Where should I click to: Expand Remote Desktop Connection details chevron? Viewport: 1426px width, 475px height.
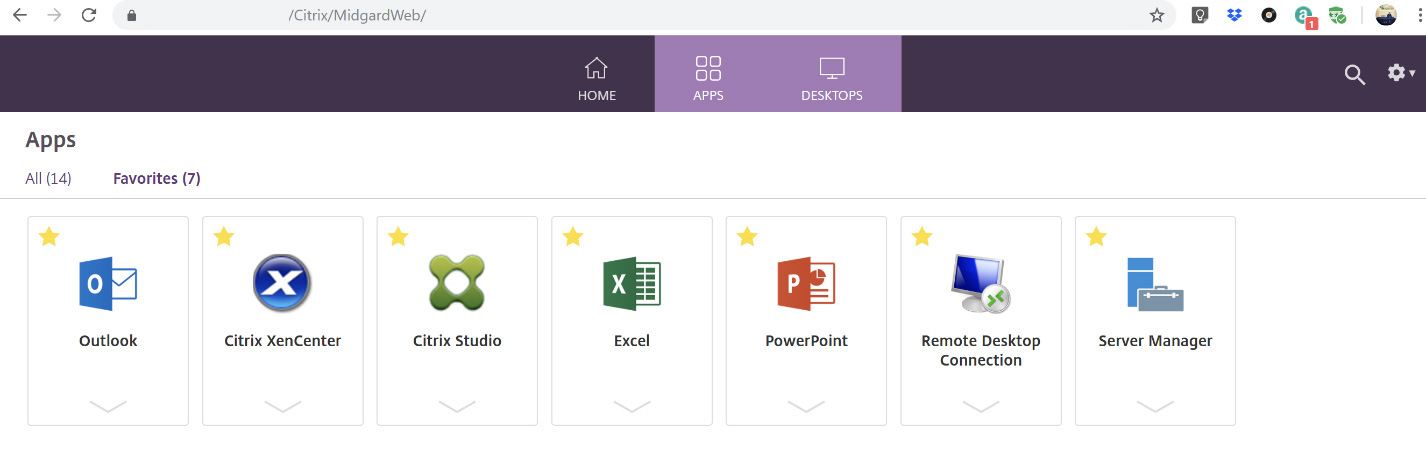pyautogui.click(x=981, y=406)
